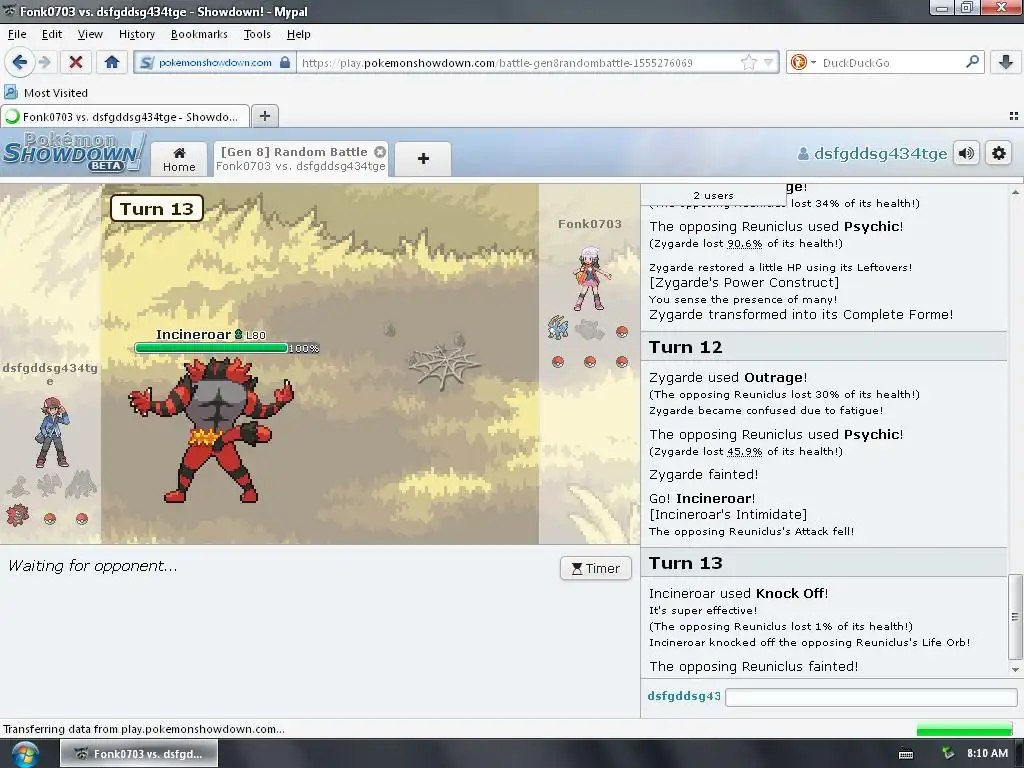
Task: Click the opponent's fainted Pokémon icon
Action: click(x=590, y=330)
